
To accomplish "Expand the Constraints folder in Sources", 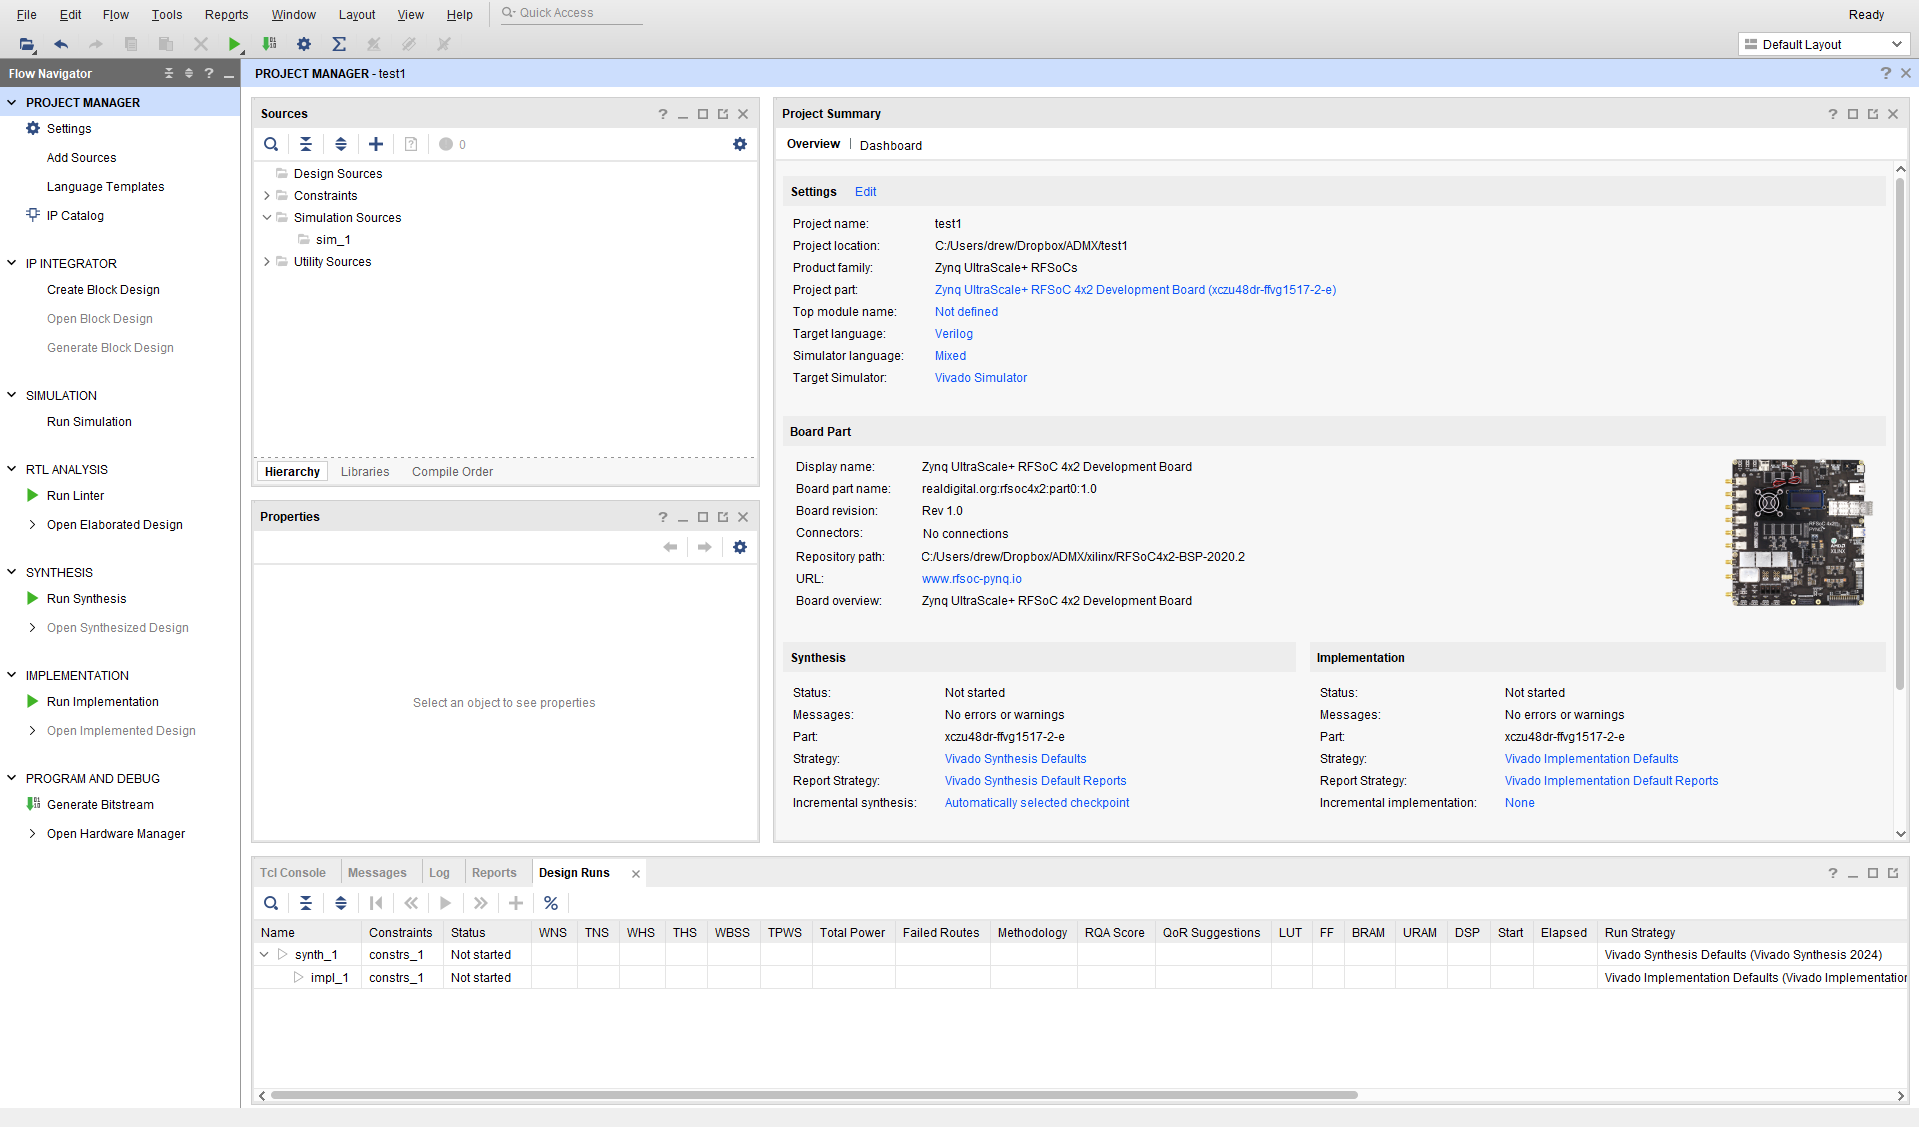I will point(267,196).
